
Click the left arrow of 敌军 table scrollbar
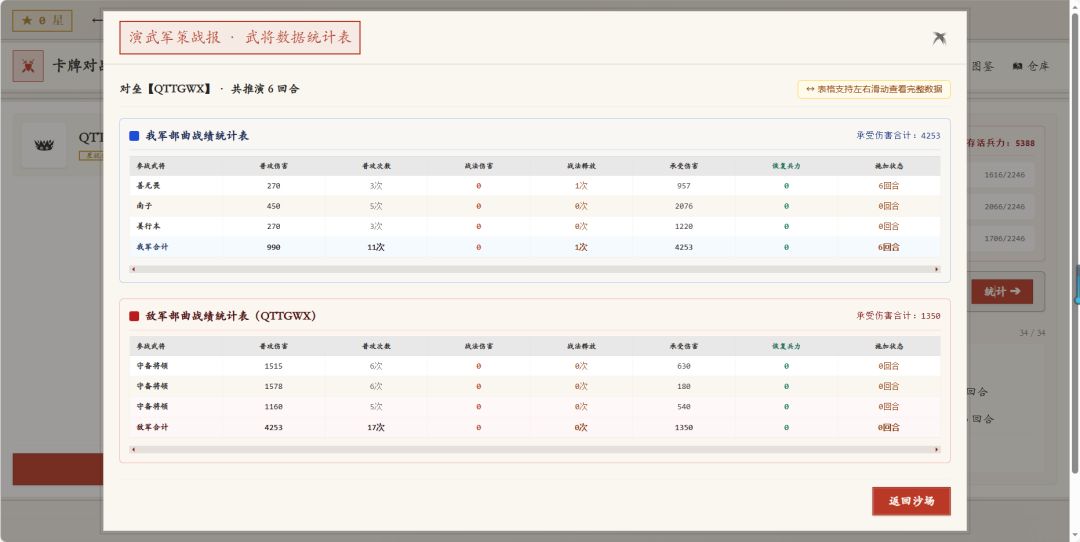pos(133,450)
